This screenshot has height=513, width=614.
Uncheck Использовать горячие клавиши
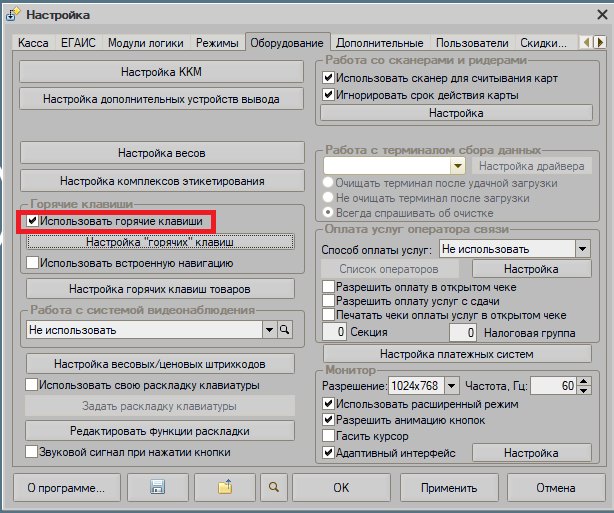pos(33,221)
